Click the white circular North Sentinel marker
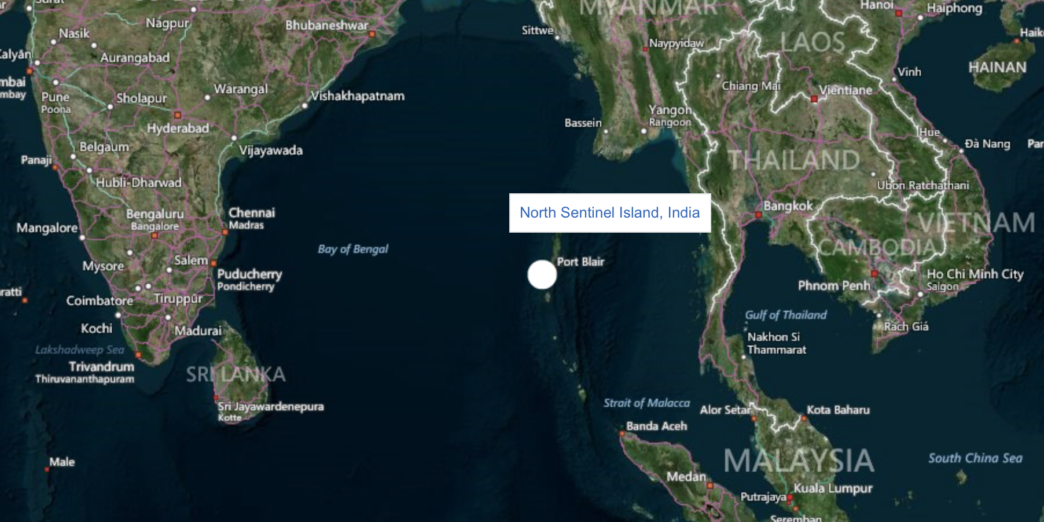The height and width of the screenshot is (522, 1044). click(542, 275)
